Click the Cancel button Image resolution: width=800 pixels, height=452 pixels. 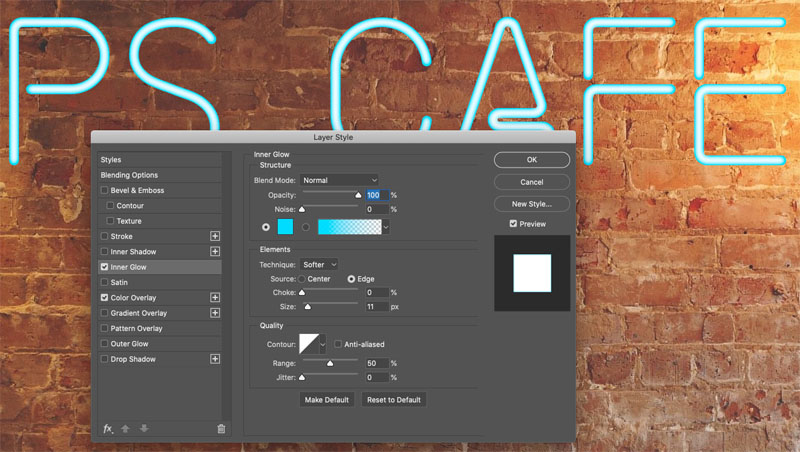click(x=532, y=182)
